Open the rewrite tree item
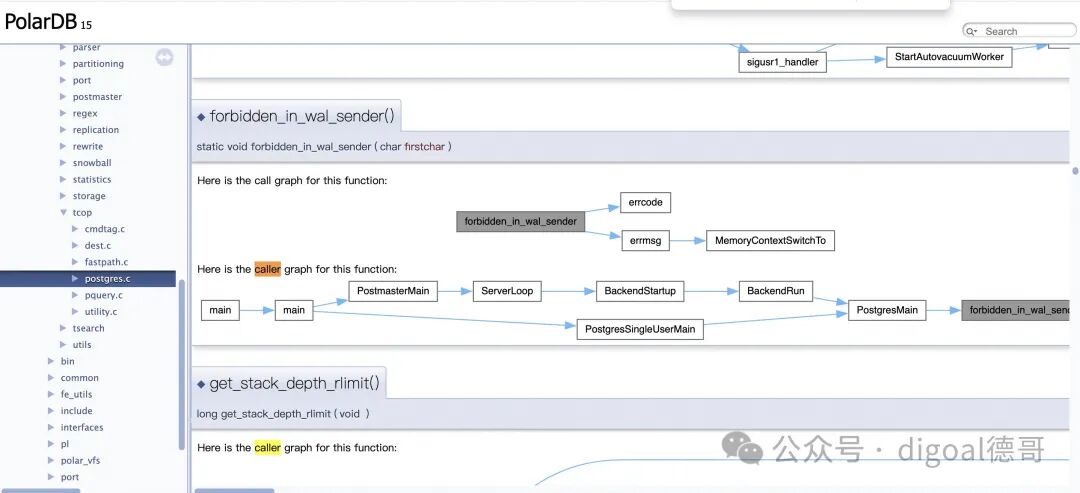 coord(87,146)
